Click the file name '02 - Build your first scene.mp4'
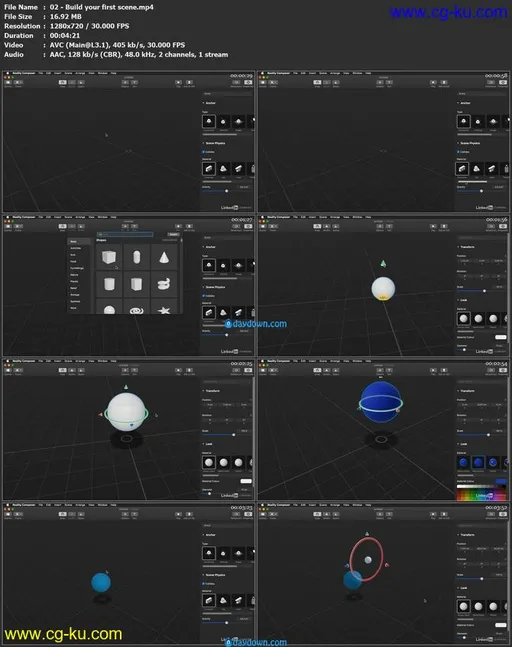The width and height of the screenshot is (512, 647). click(101, 7)
